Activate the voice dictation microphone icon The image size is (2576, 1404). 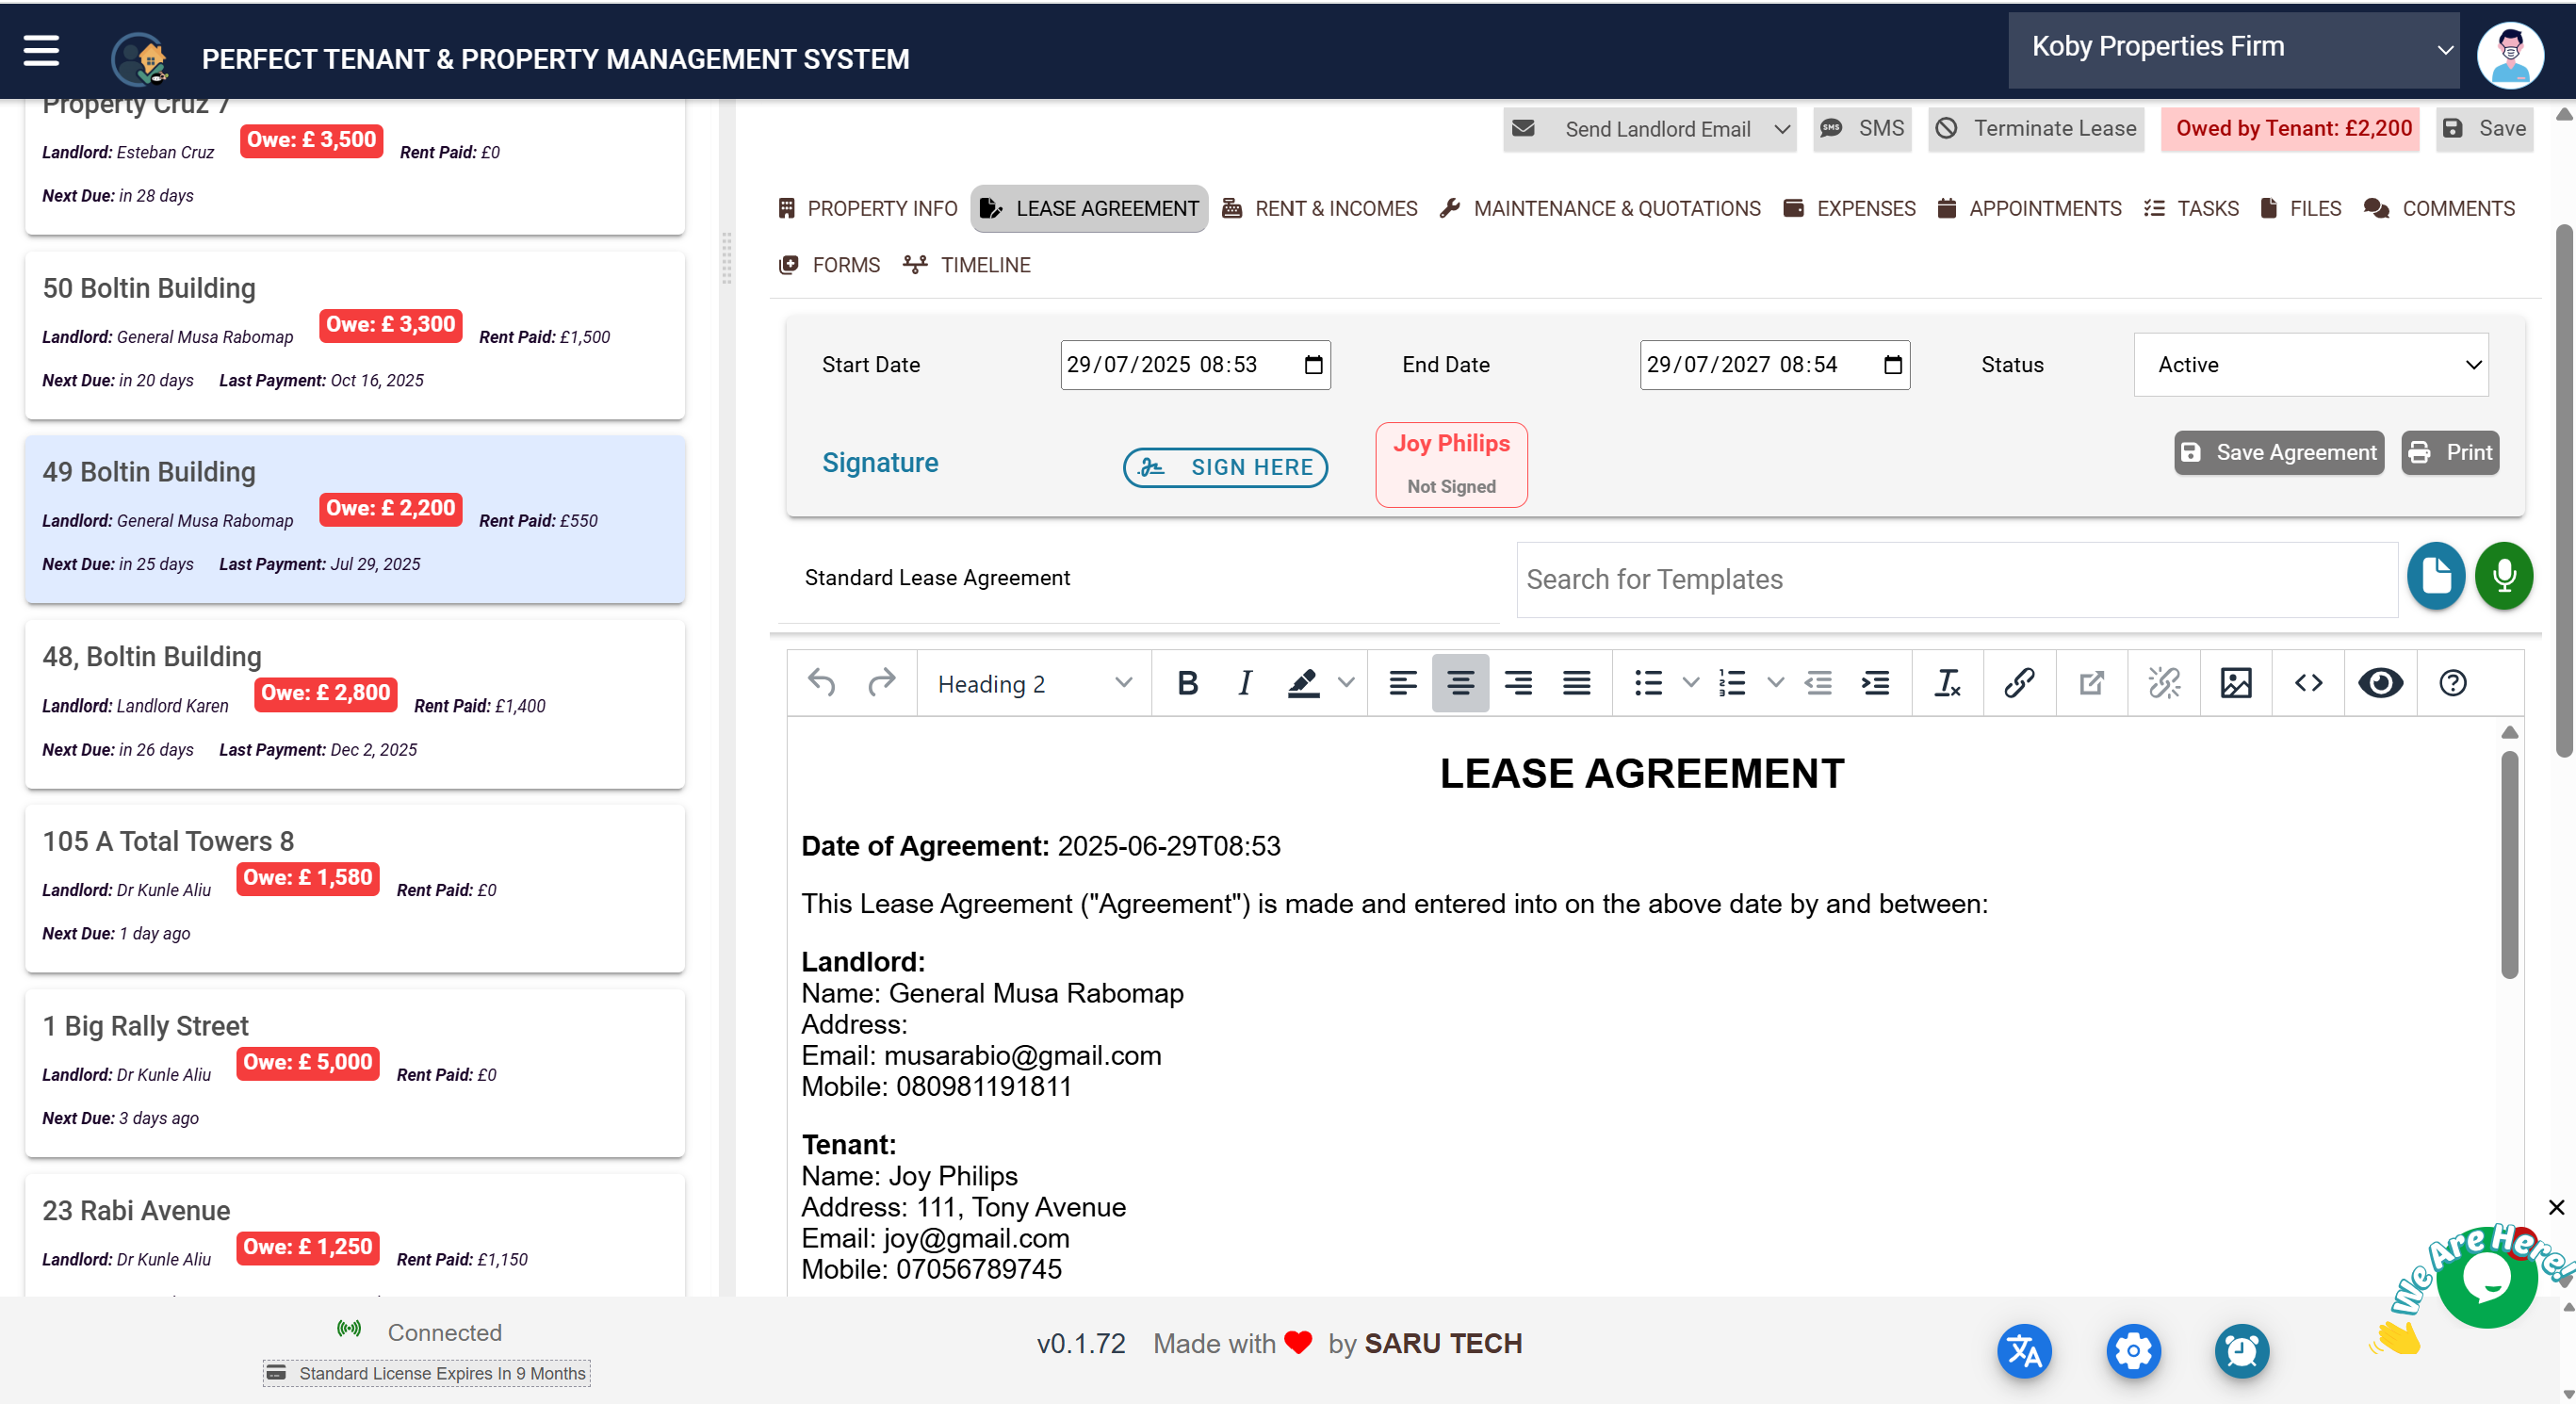[2503, 576]
